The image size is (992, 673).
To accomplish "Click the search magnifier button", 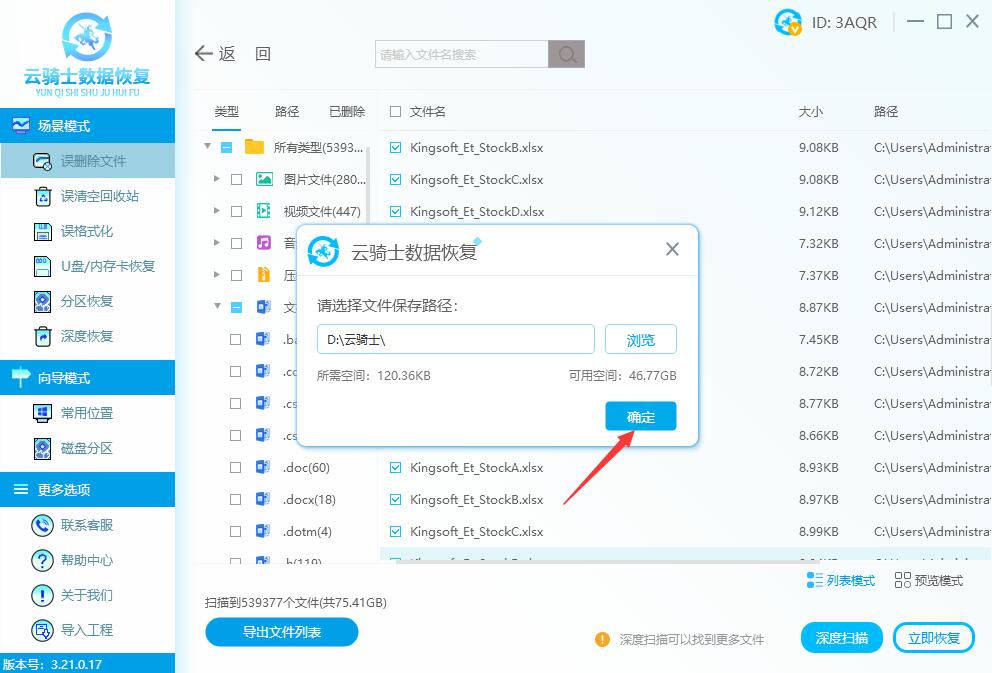I will (x=567, y=54).
